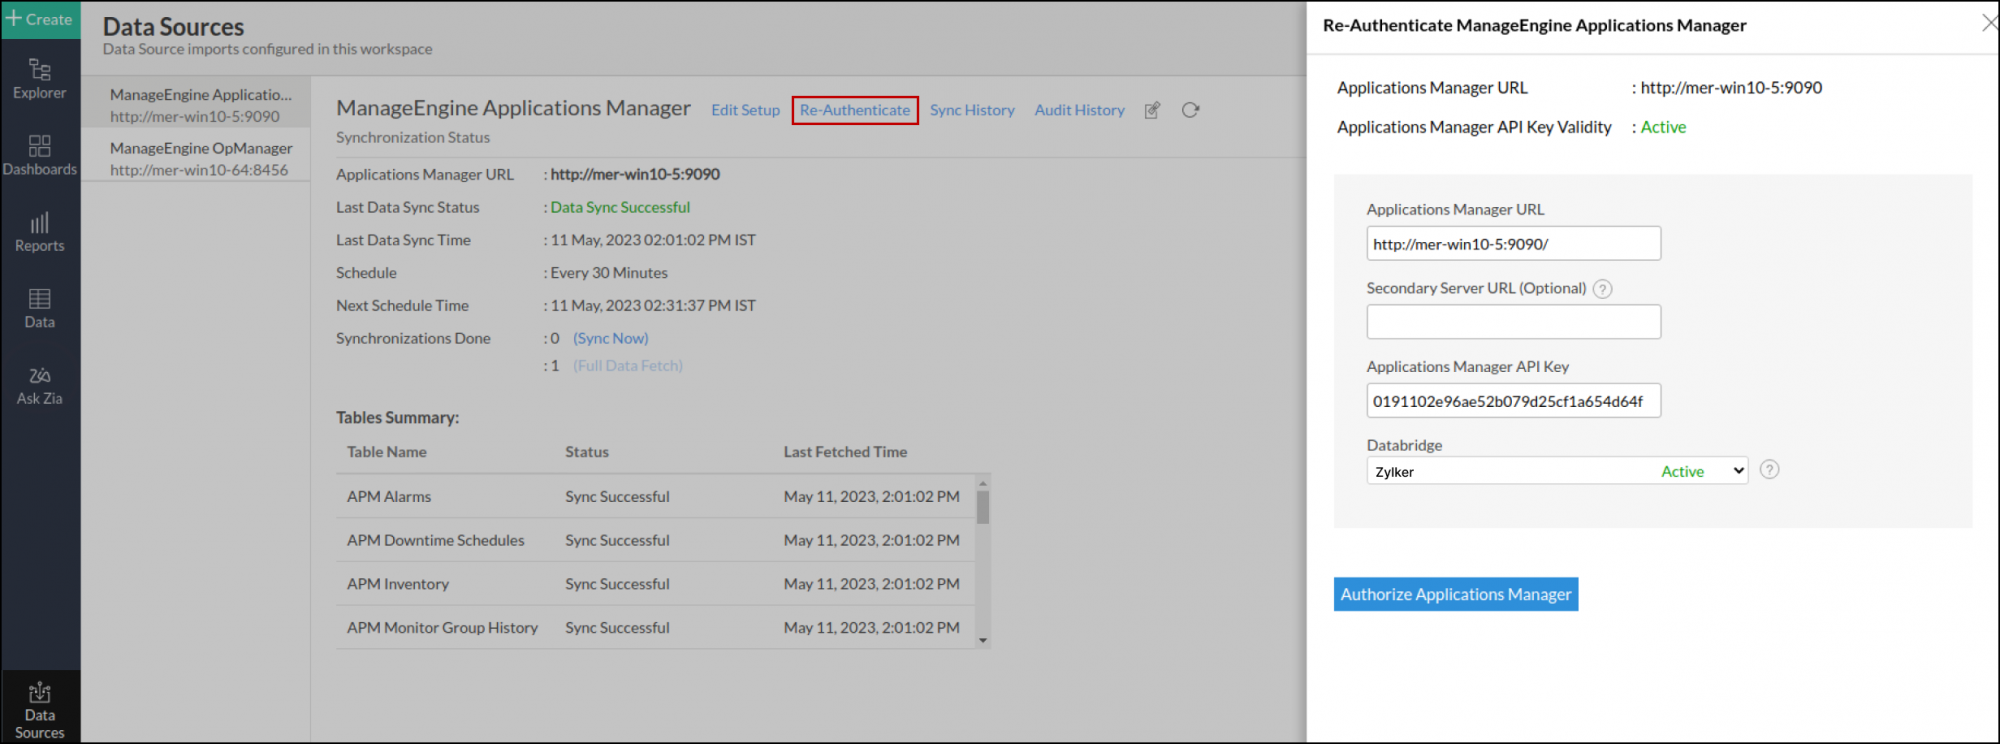Open the Edit Setup link
This screenshot has width=2000, height=744.
[x=745, y=110]
